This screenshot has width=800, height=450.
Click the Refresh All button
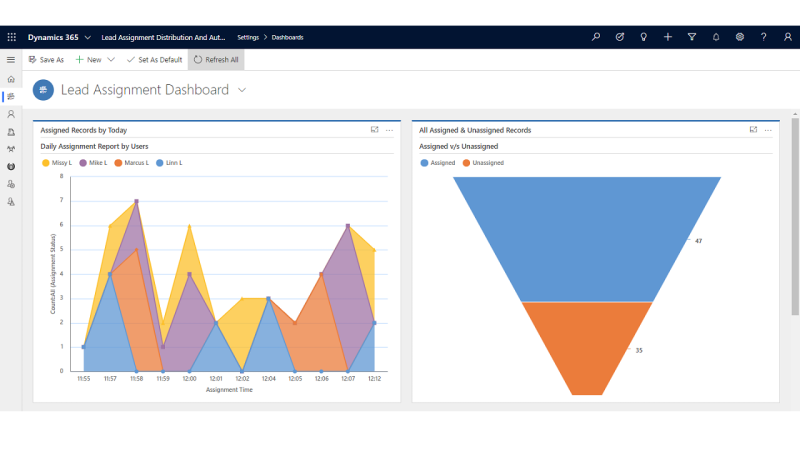pyautogui.click(x=216, y=60)
